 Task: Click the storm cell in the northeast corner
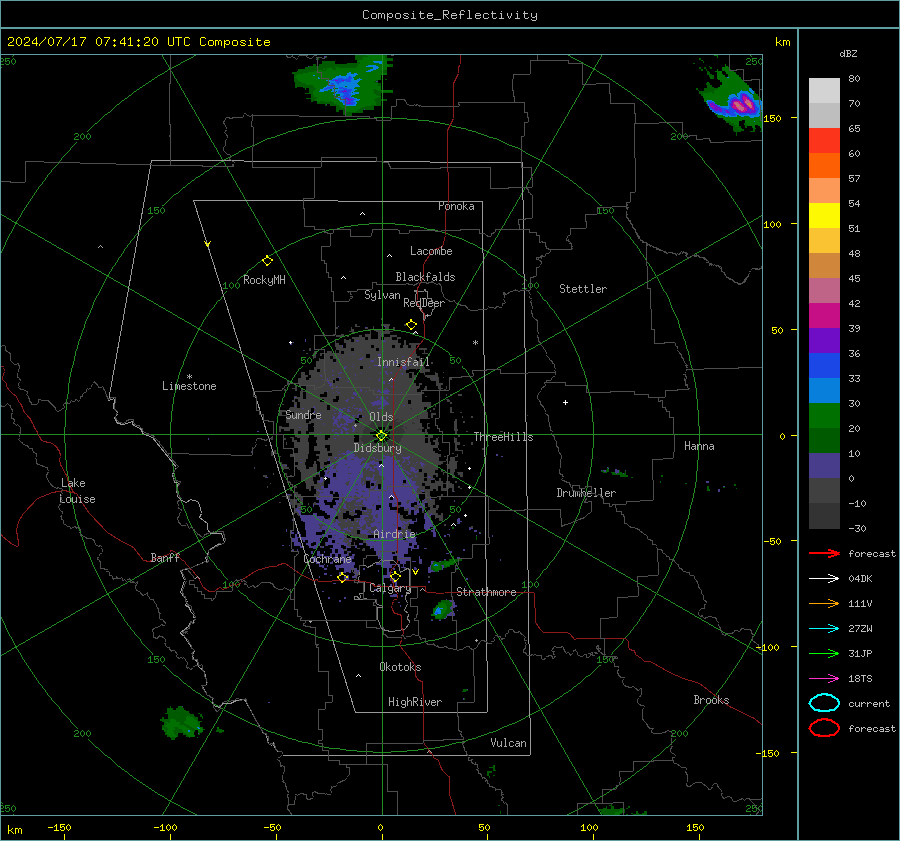(732, 100)
